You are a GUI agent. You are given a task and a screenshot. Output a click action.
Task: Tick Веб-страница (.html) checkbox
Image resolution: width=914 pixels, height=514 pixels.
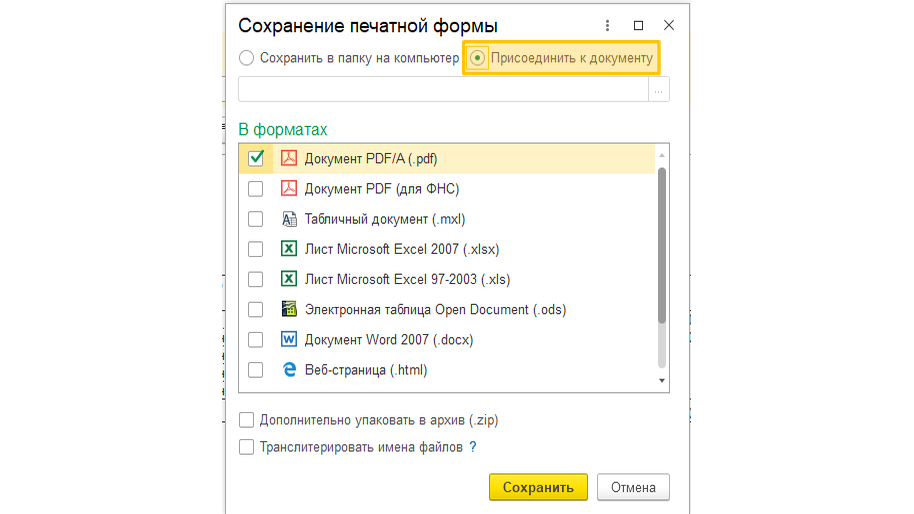pos(255,370)
